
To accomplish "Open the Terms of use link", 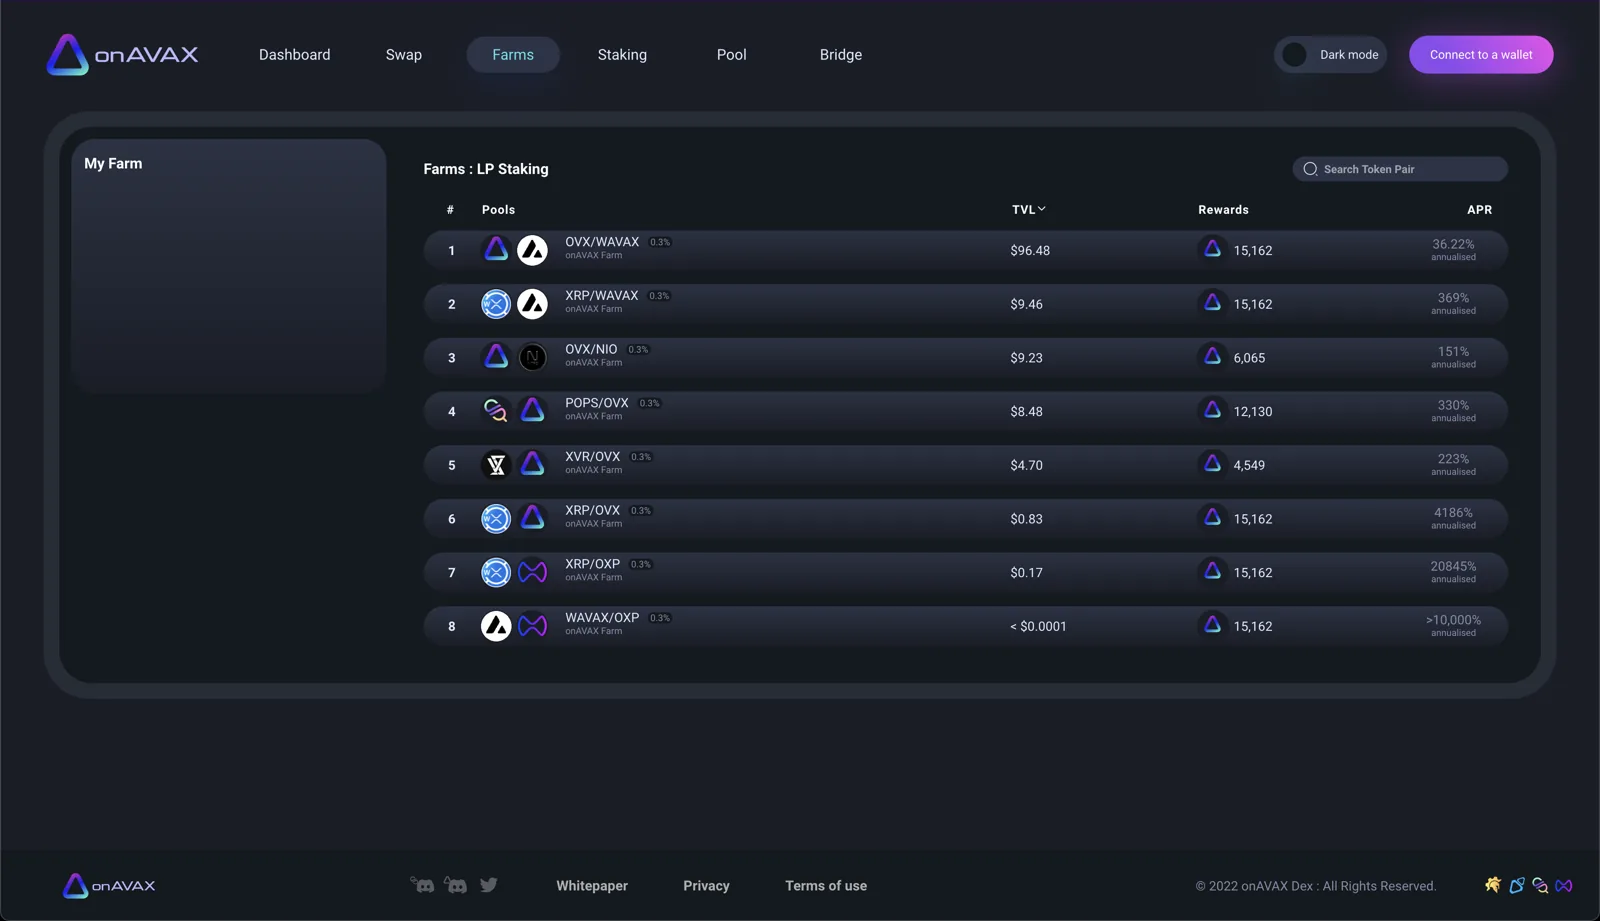I will pyautogui.click(x=826, y=886).
